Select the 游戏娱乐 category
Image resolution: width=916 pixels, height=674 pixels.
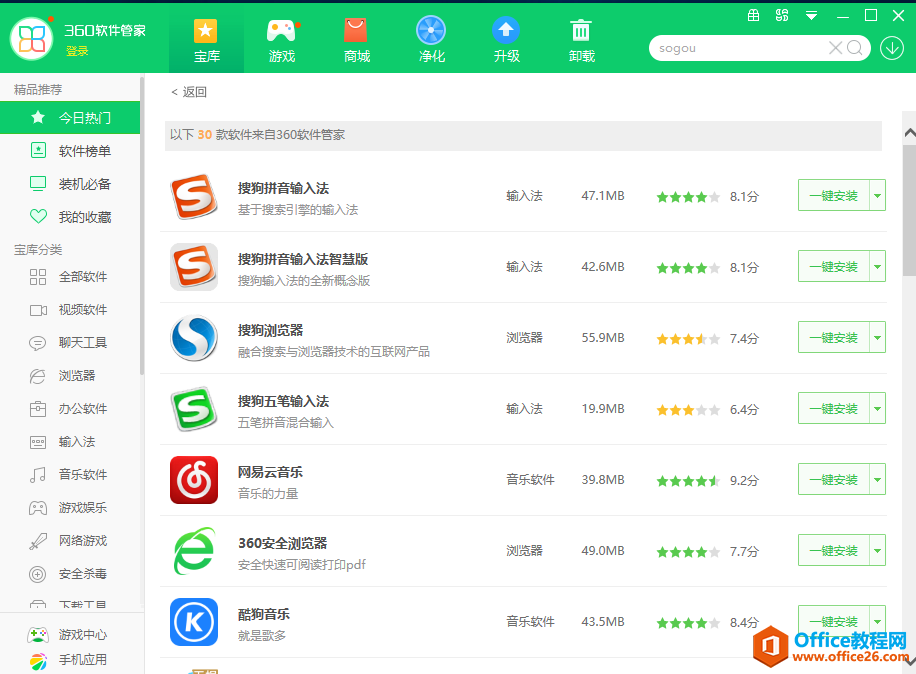pyautogui.click(x=70, y=508)
